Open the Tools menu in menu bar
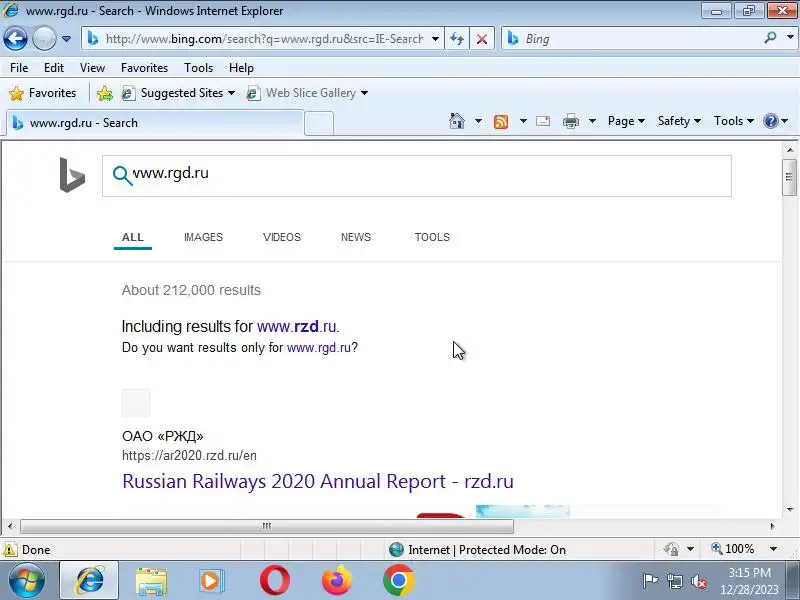The image size is (800, 600). [198, 68]
